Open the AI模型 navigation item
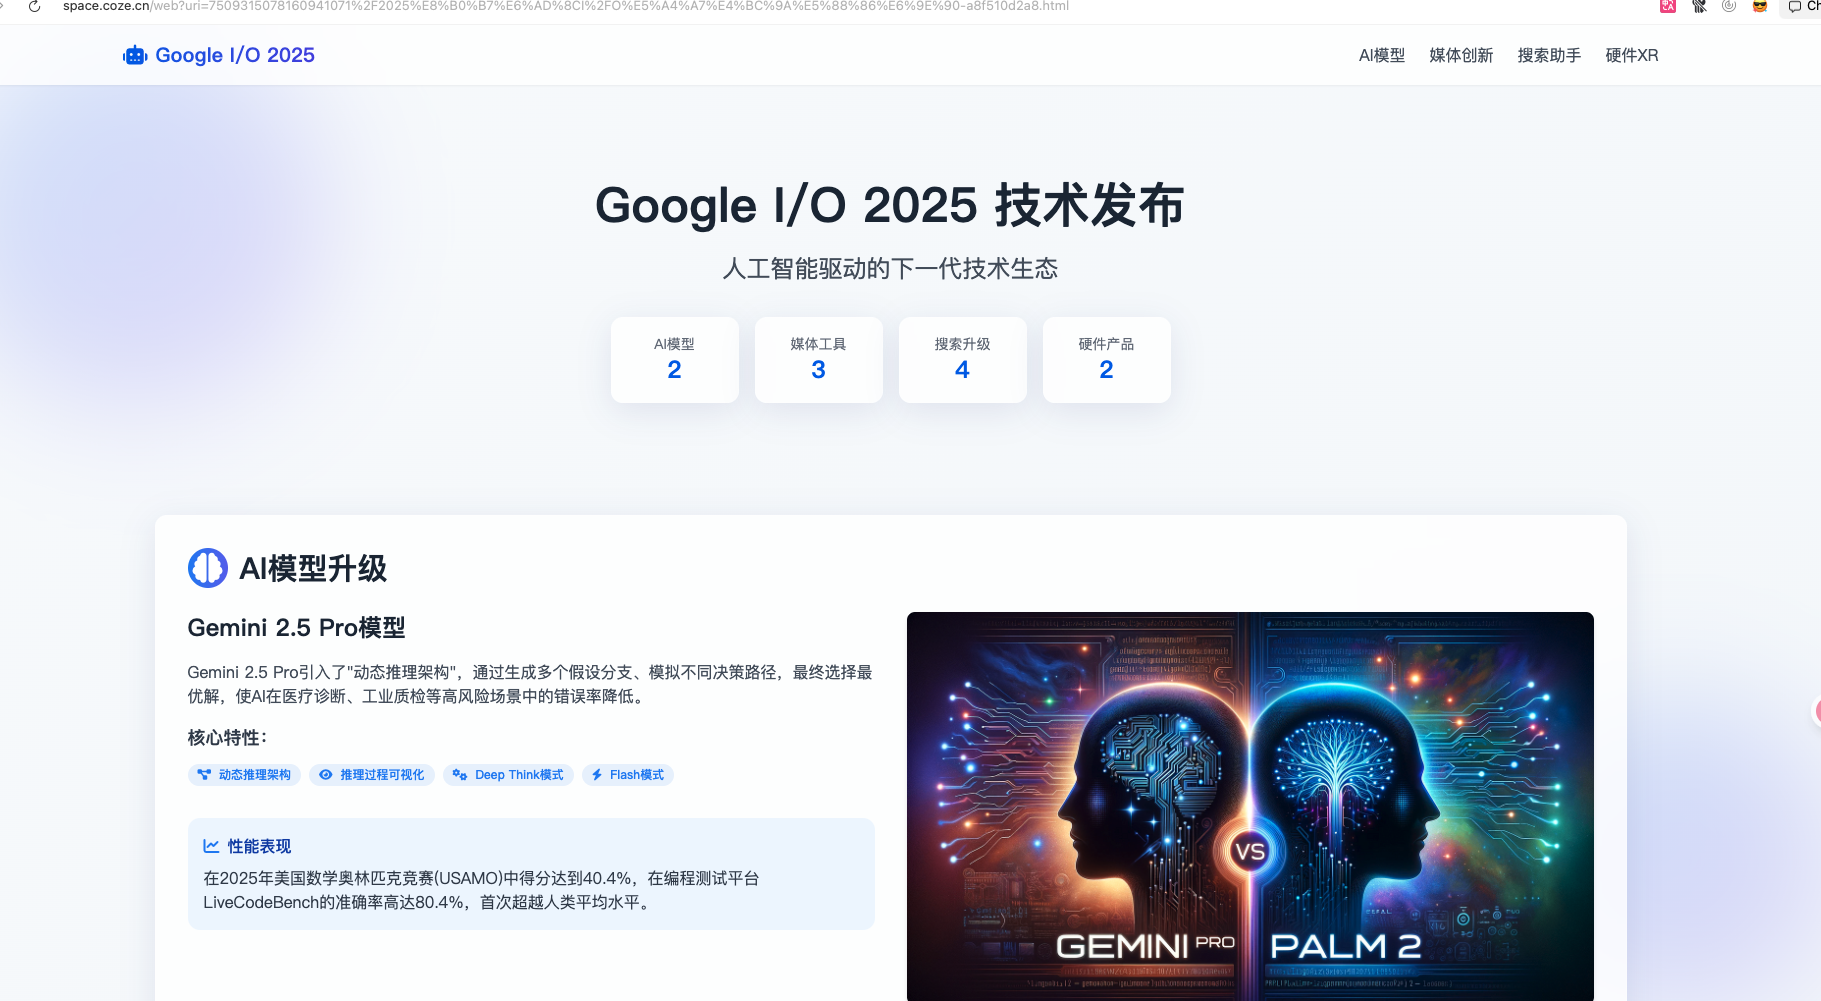Image resolution: width=1821 pixels, height=1001 pixels. coord(1382,55)
